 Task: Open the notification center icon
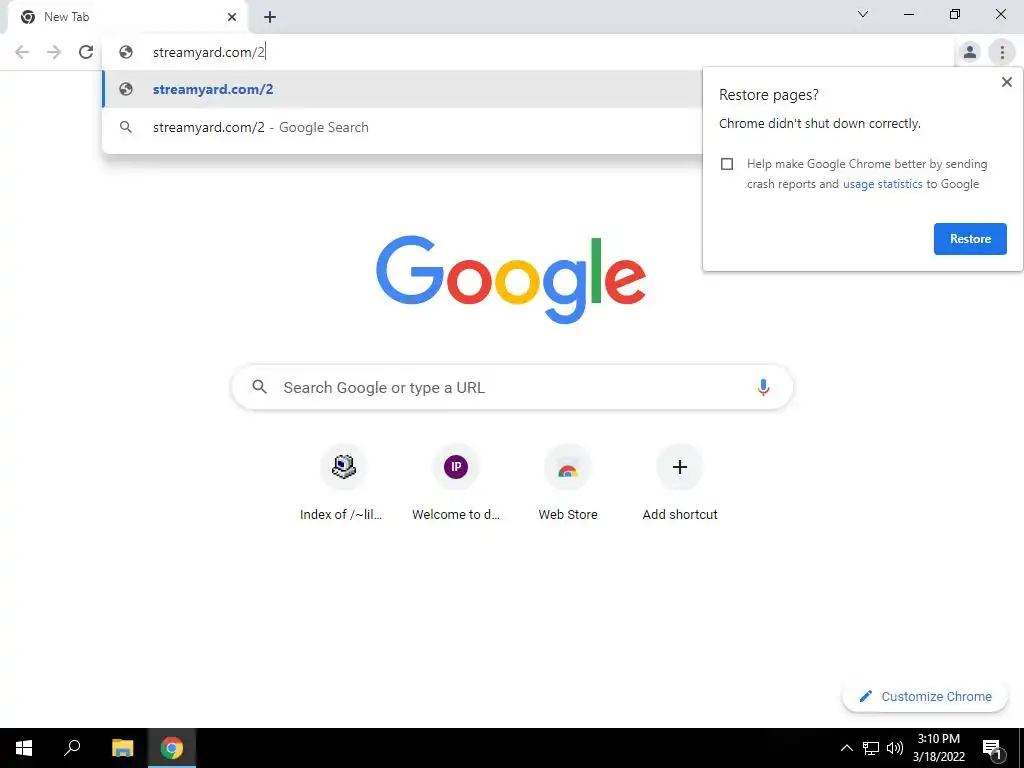(x=993, y=748)
